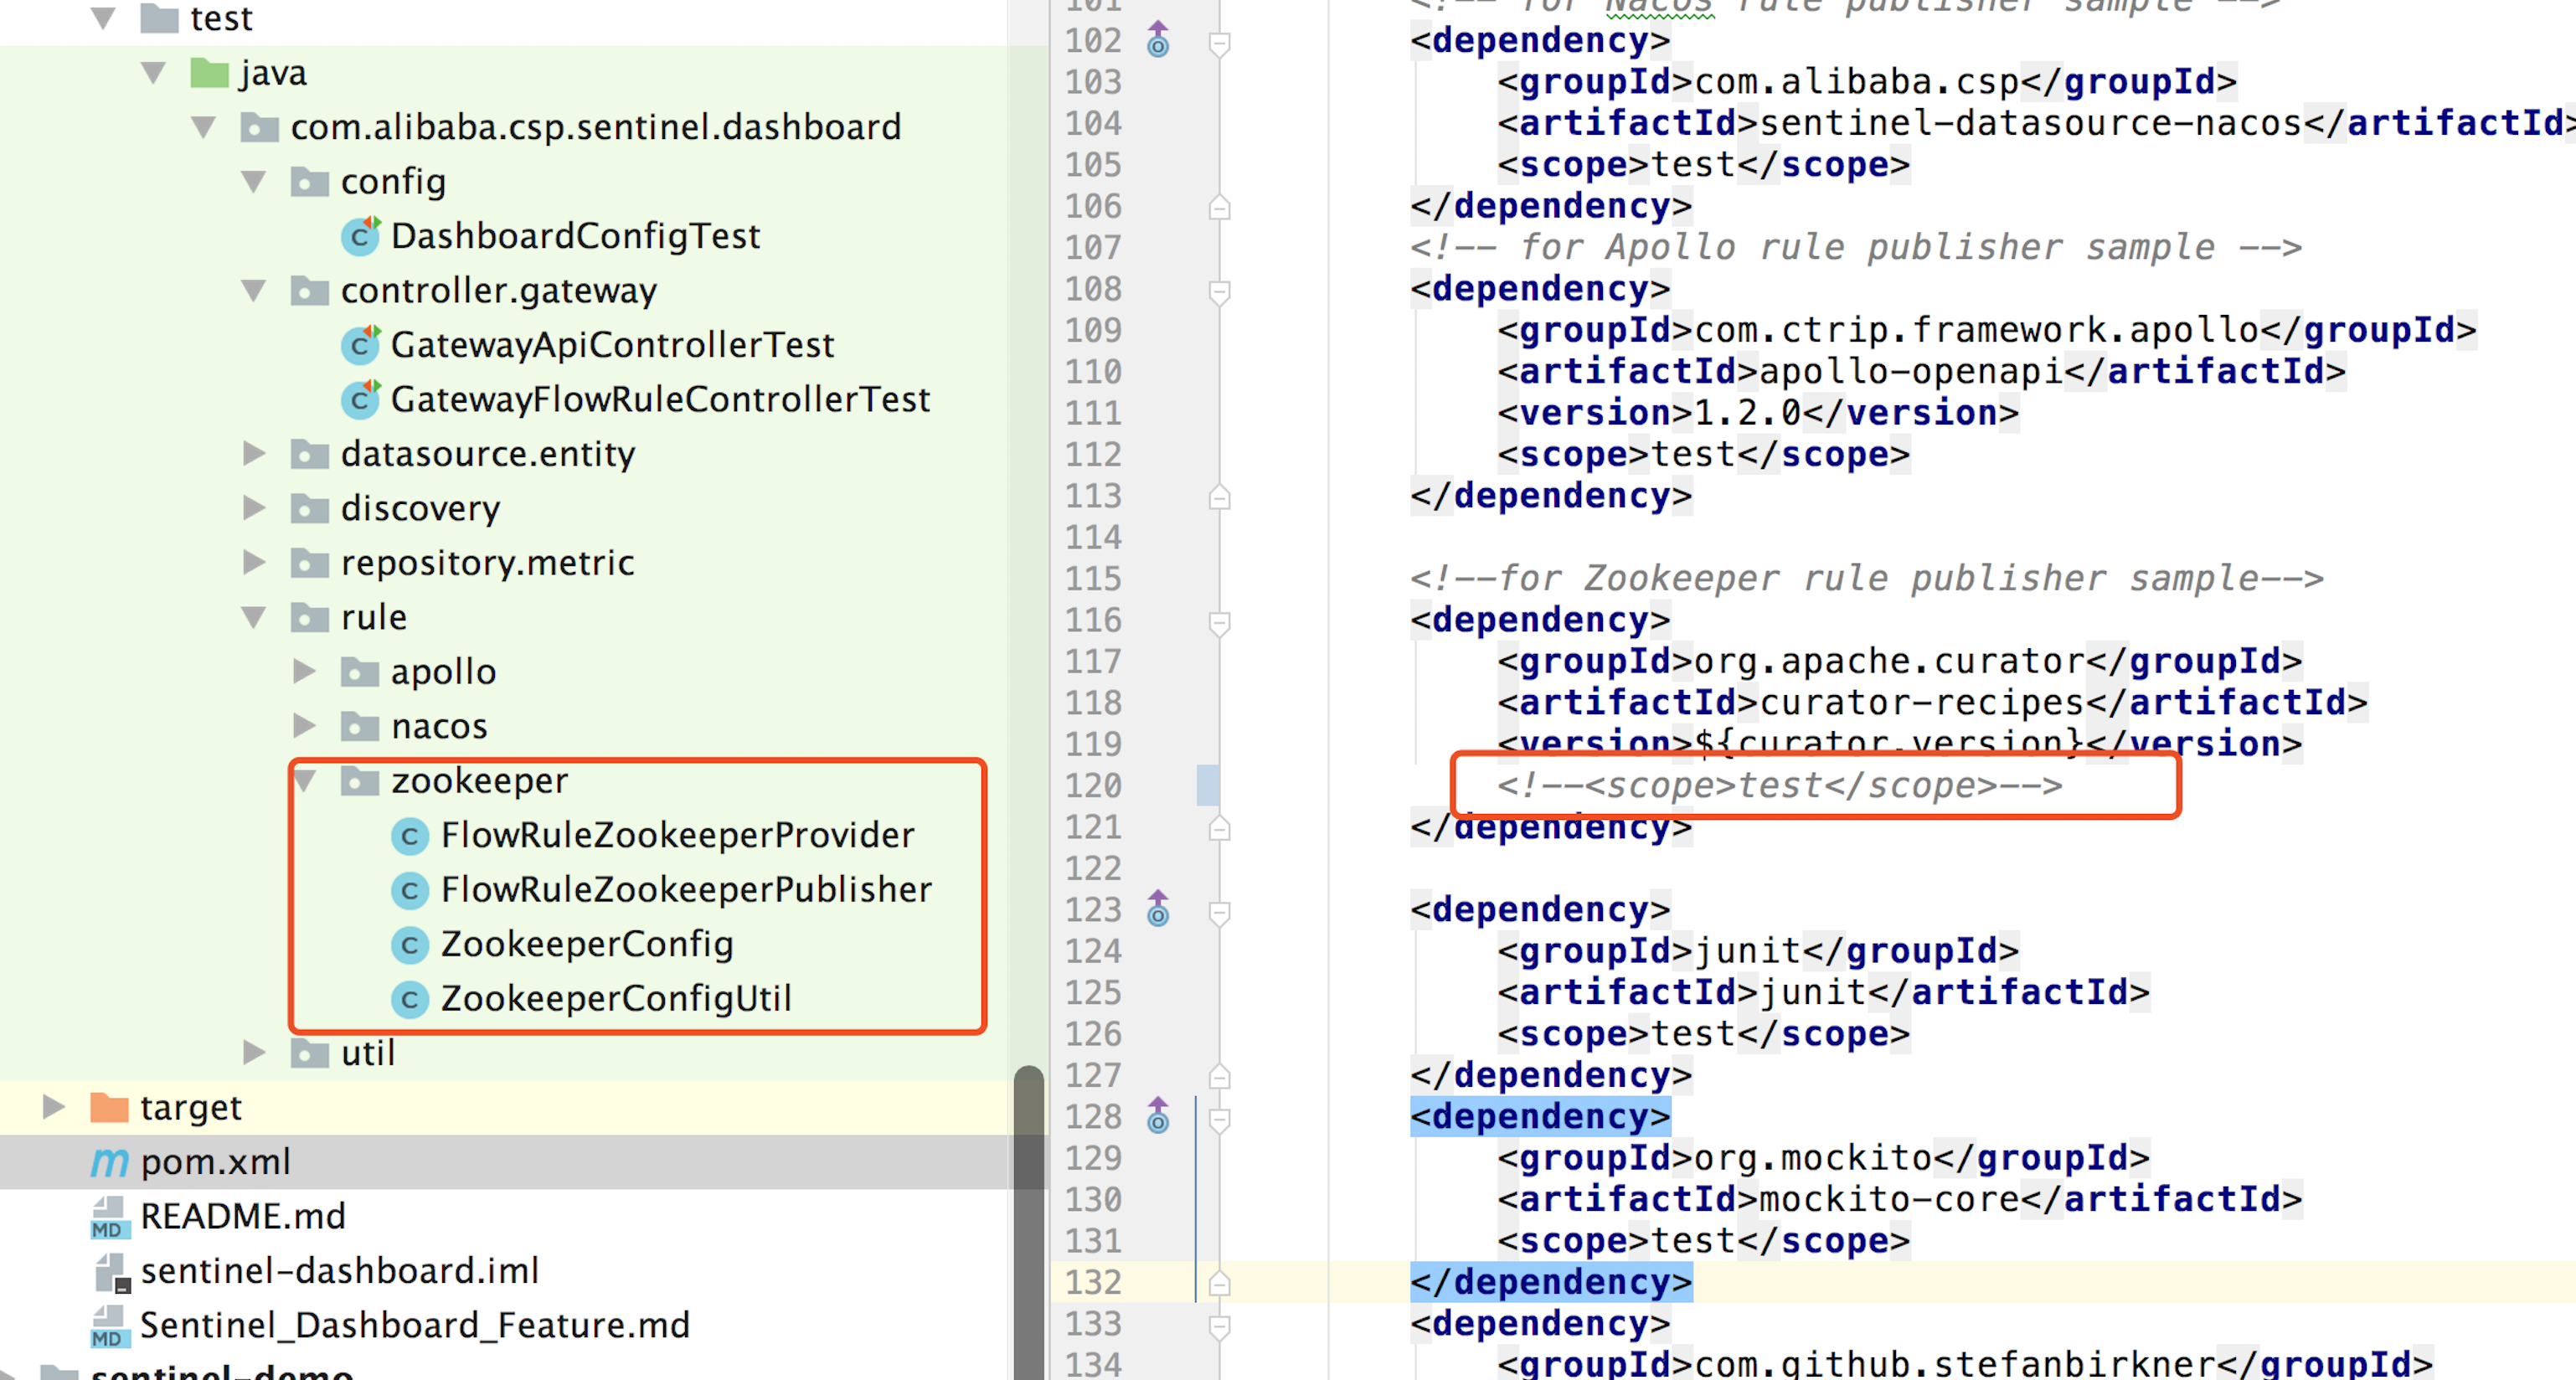This screenshot has width=2576, height=1380.
Task: Fold dependency block at line 102
Action: pos(1219,43)
